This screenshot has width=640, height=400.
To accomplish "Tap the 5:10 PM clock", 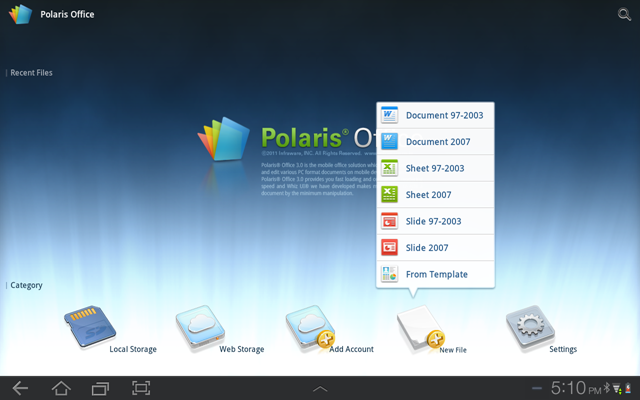I will pyautogui.click(x=576, y=388).
